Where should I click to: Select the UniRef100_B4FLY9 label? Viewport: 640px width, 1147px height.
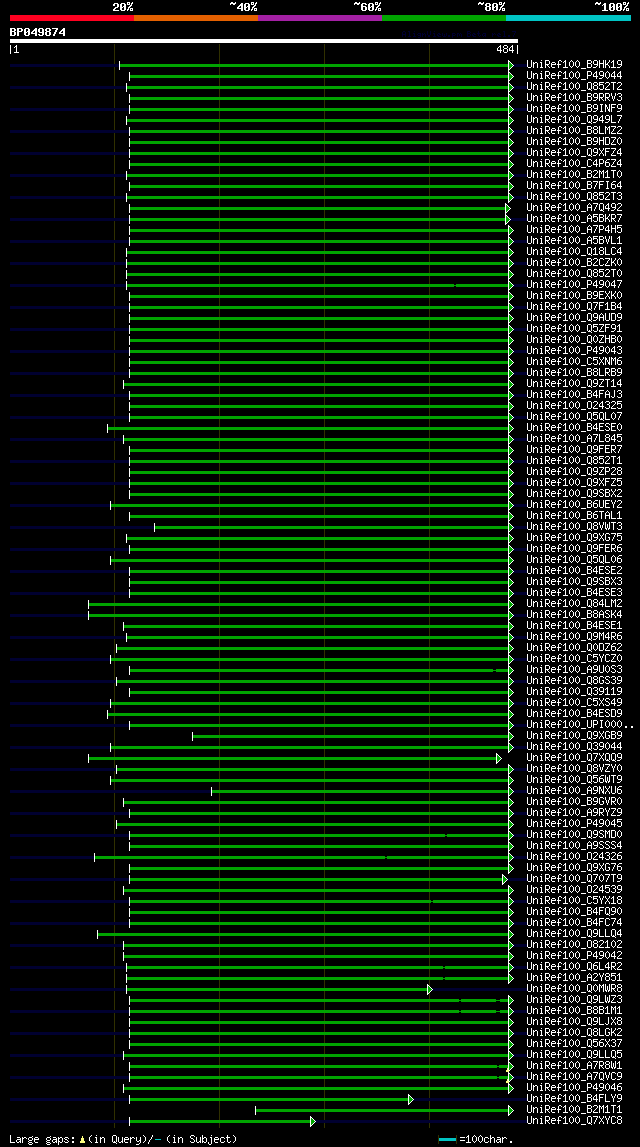point(574,1099)
